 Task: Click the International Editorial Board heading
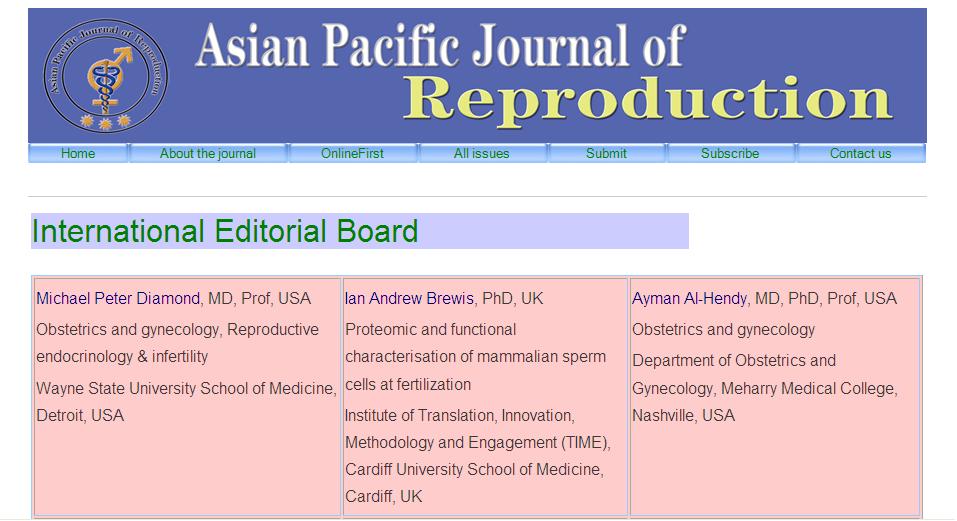pos(225,231)
